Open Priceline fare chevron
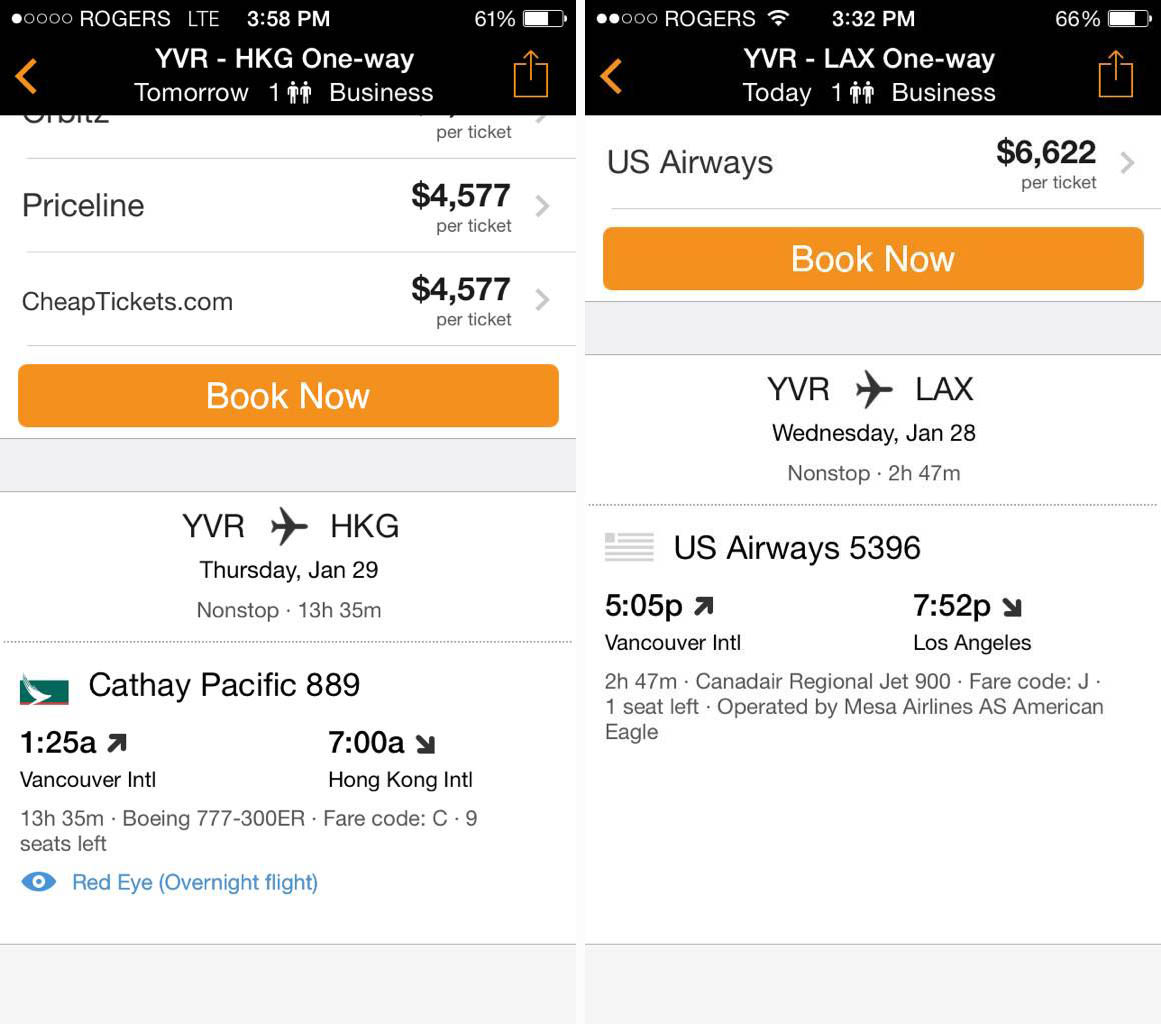Image resolution: width=1161 pixels, height=1024 pixels. pyautogui.click(x=543, y=206)
